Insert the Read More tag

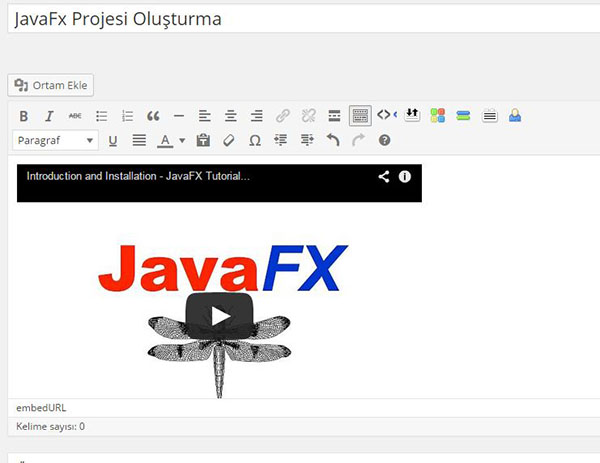pos(335,116)
